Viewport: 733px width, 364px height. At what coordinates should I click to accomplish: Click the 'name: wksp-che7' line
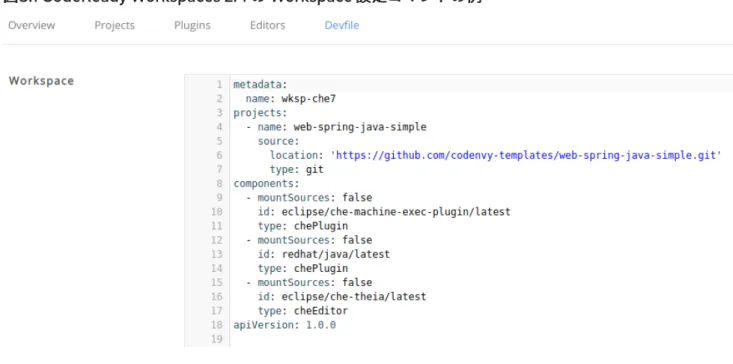[x=290, y=99]
